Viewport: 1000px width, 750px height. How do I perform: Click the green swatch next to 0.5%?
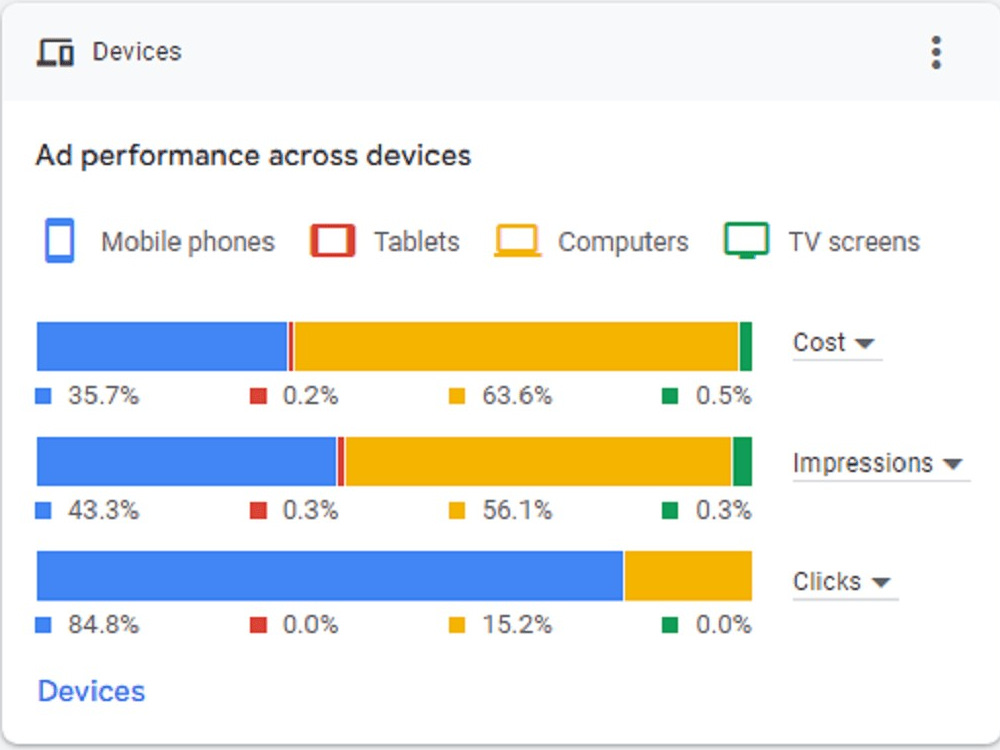tap(670, 396)
